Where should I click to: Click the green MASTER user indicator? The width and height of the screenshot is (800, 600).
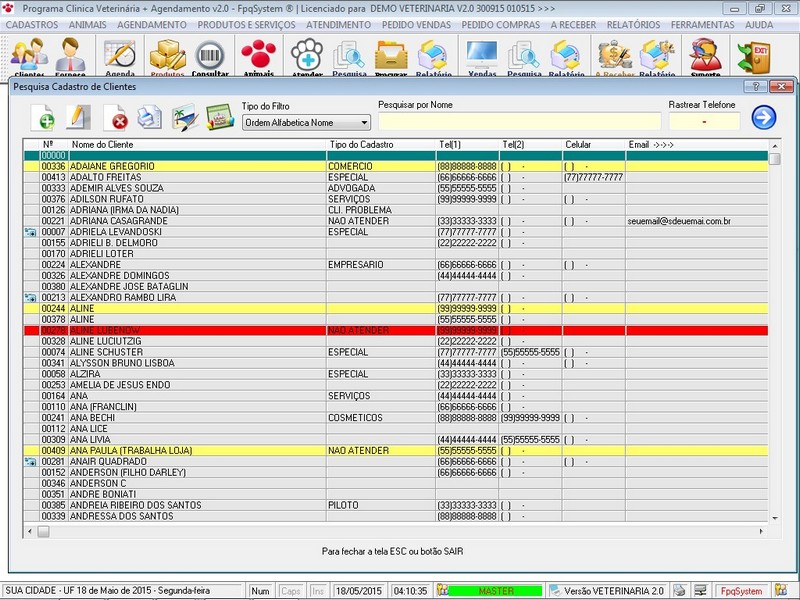pos(495,591)
